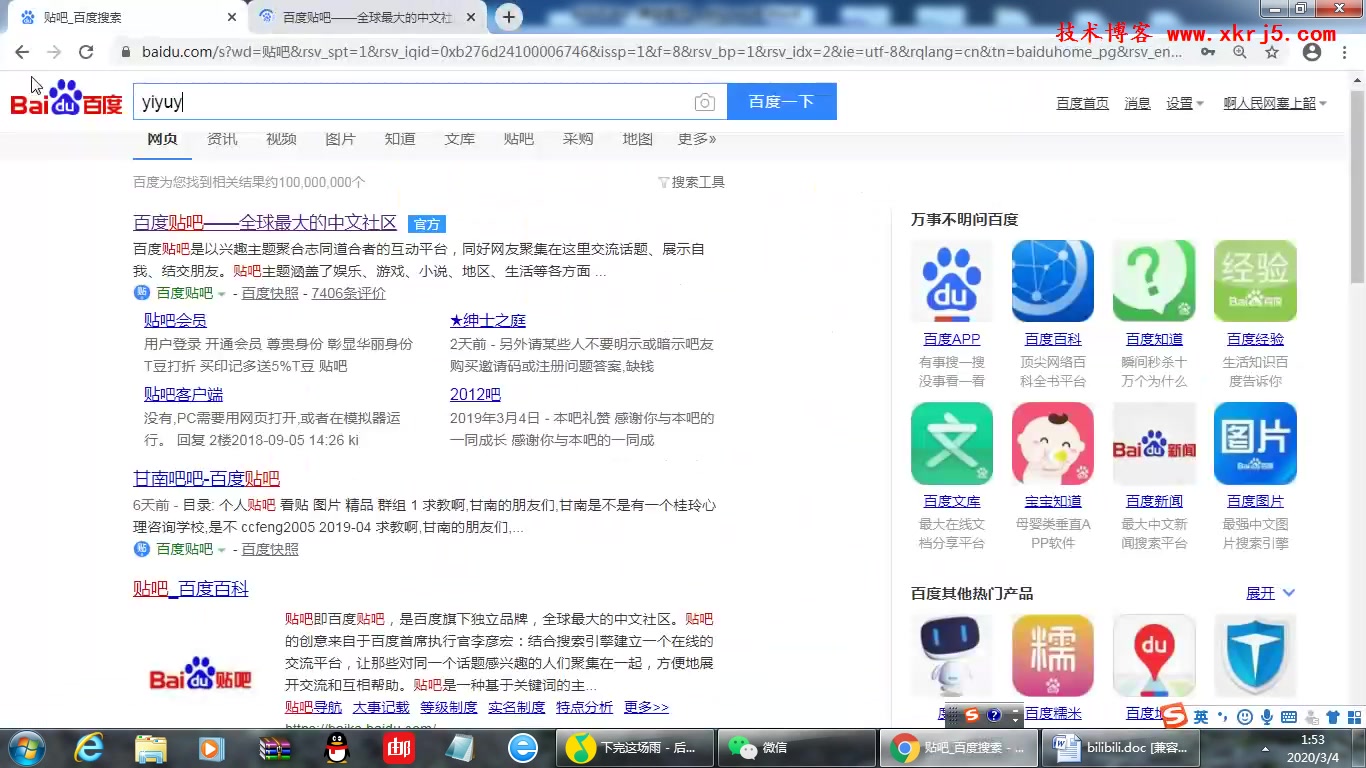
Task: Switch to the 图片 search tab
Action: [x=340, y=139]
